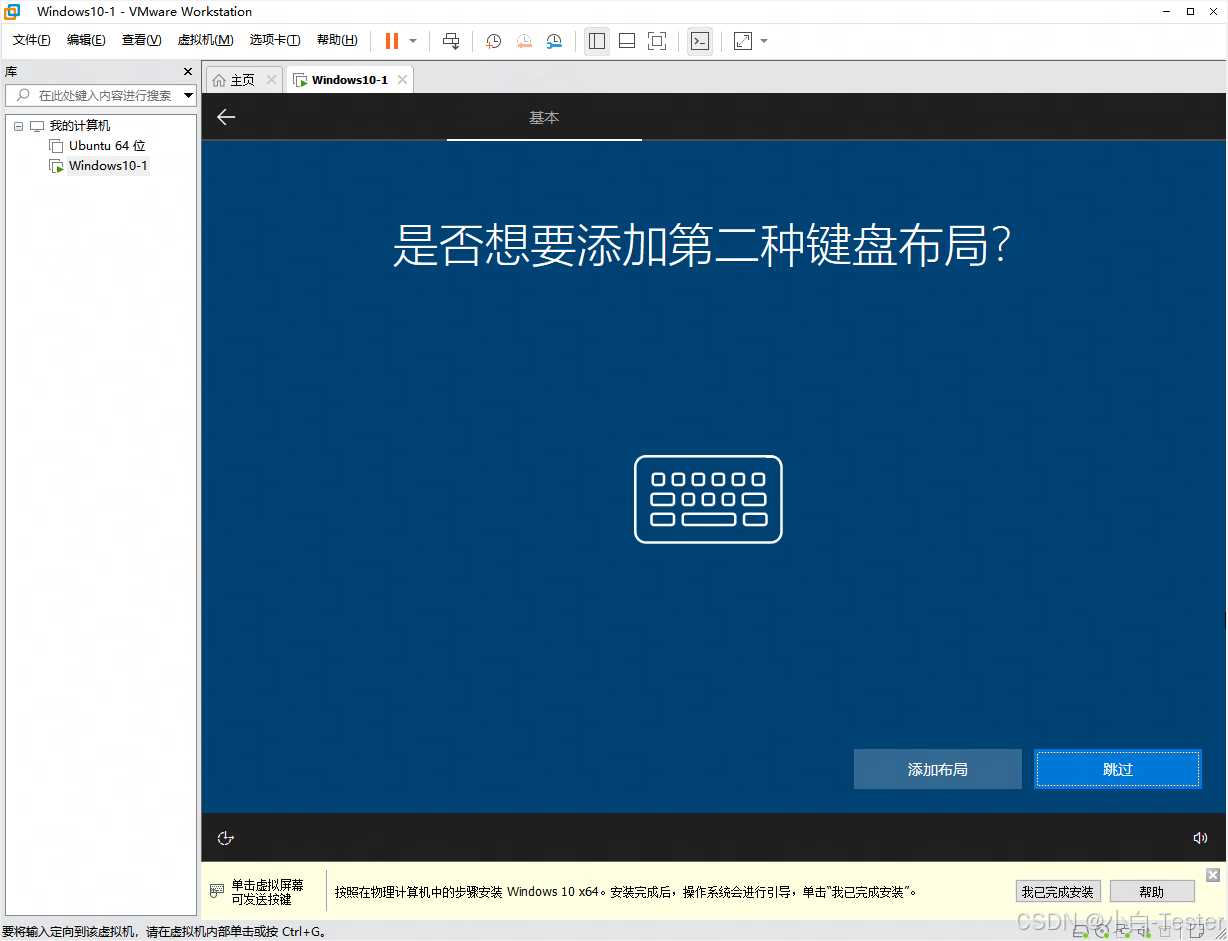This screenshot has height=941, width=1228.
Task: Click the 我已完成安装 button
Action: pyautogui.click(x=1058, y=892)
